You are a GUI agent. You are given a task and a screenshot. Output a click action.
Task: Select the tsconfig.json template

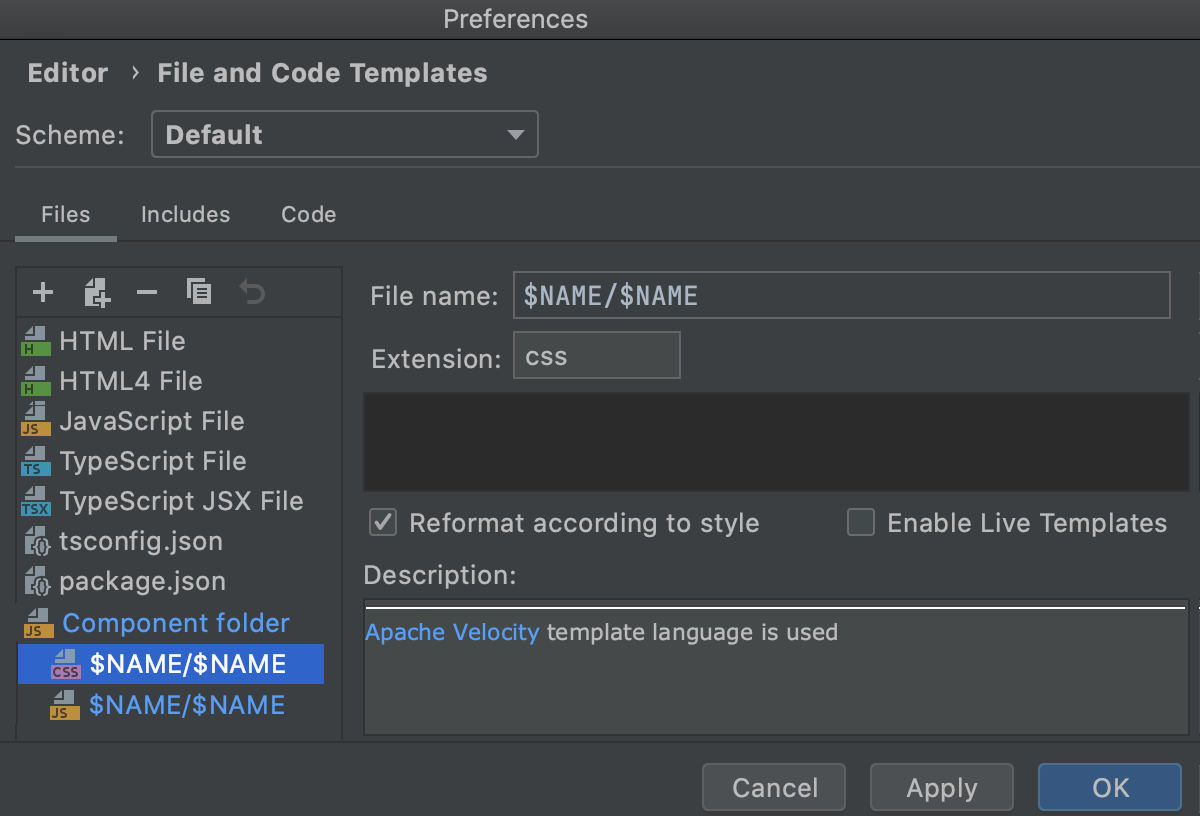141,541
